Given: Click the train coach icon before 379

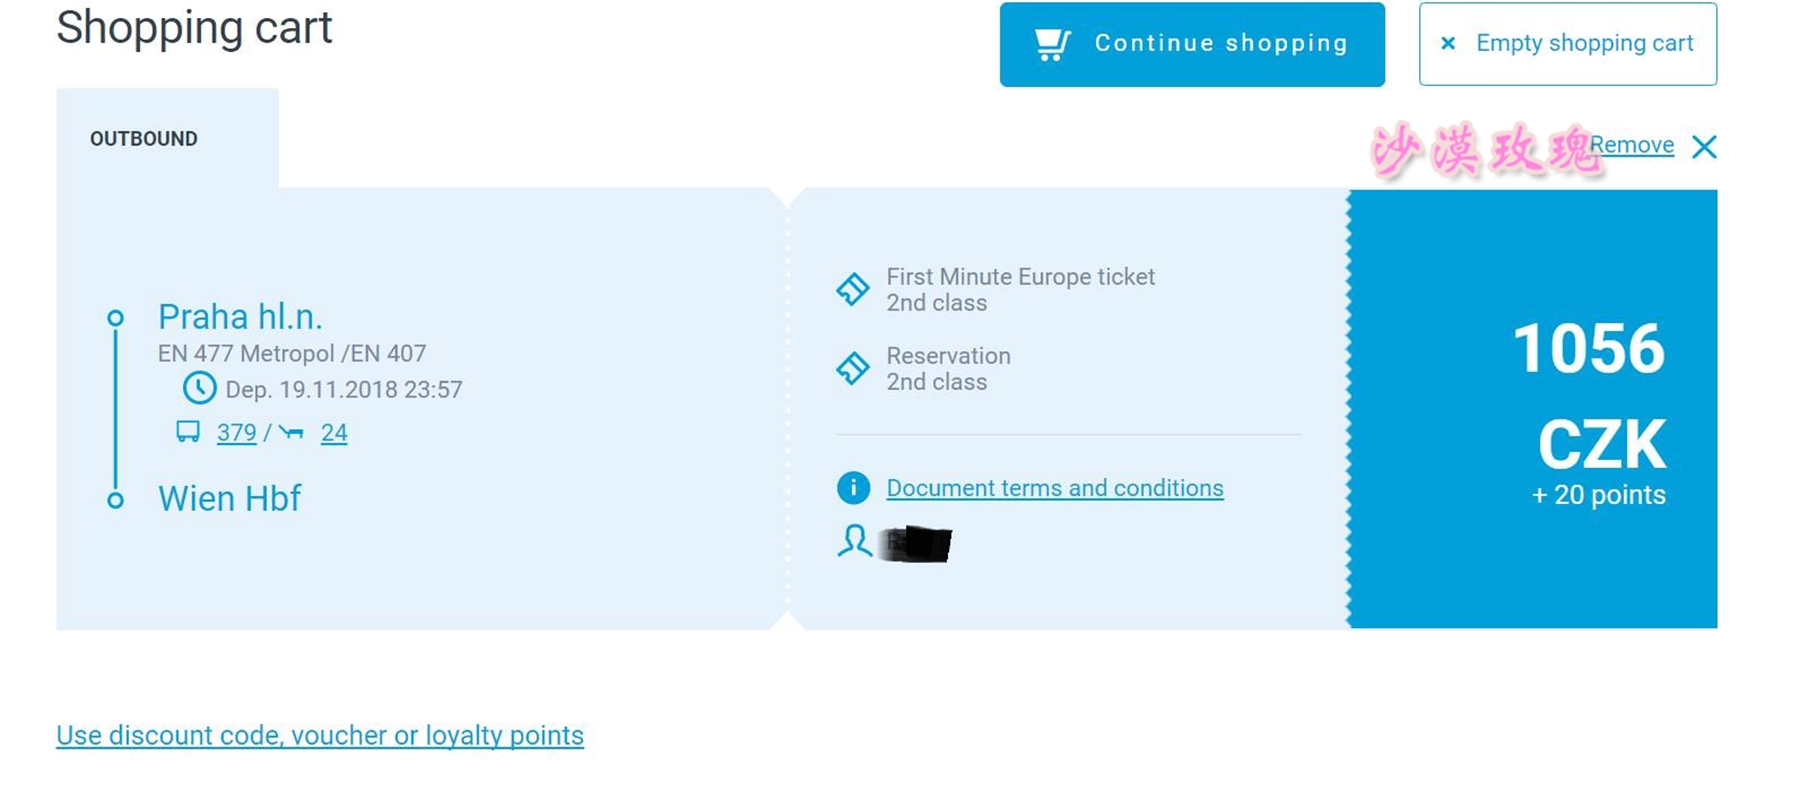Looking at the screenshot, I should coord(188,432).
